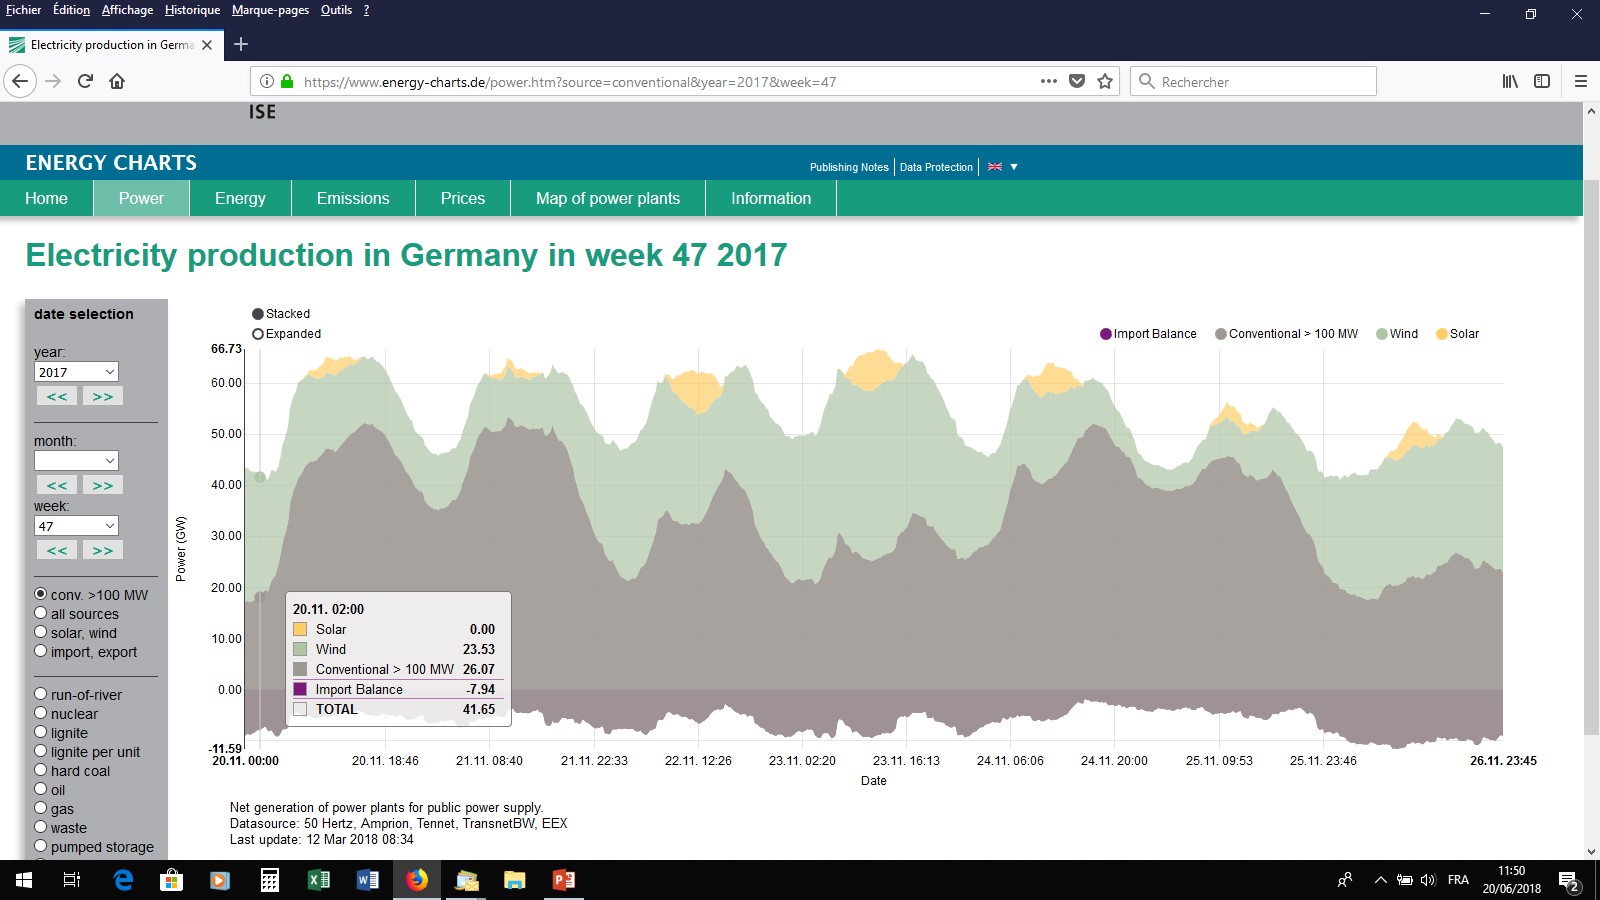Open a new browser tab
This screenshot has width=1600, height=900.
pos(241,44)
